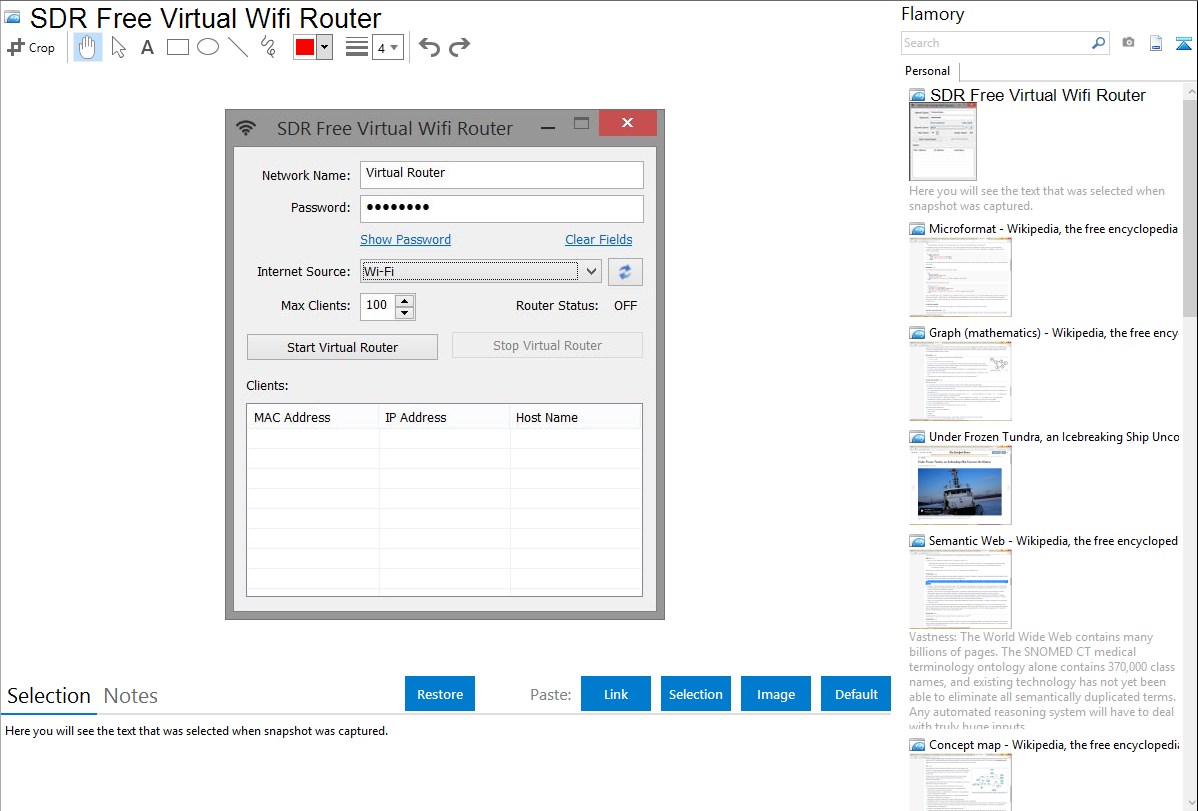1198x811 pixels.
Task: Click the Selection paste button
Action: [696, 694]
